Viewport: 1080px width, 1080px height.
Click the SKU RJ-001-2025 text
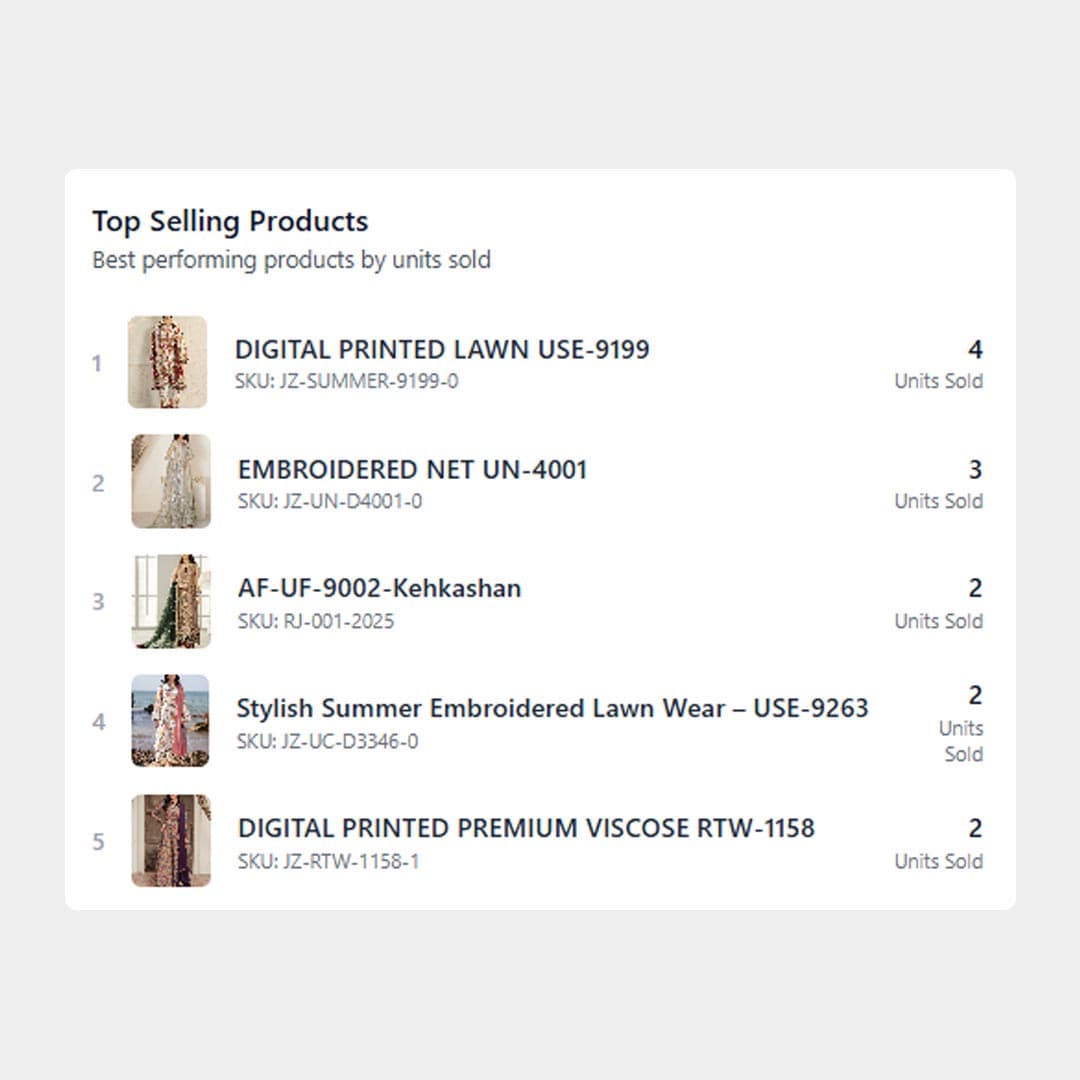[316, 621]
